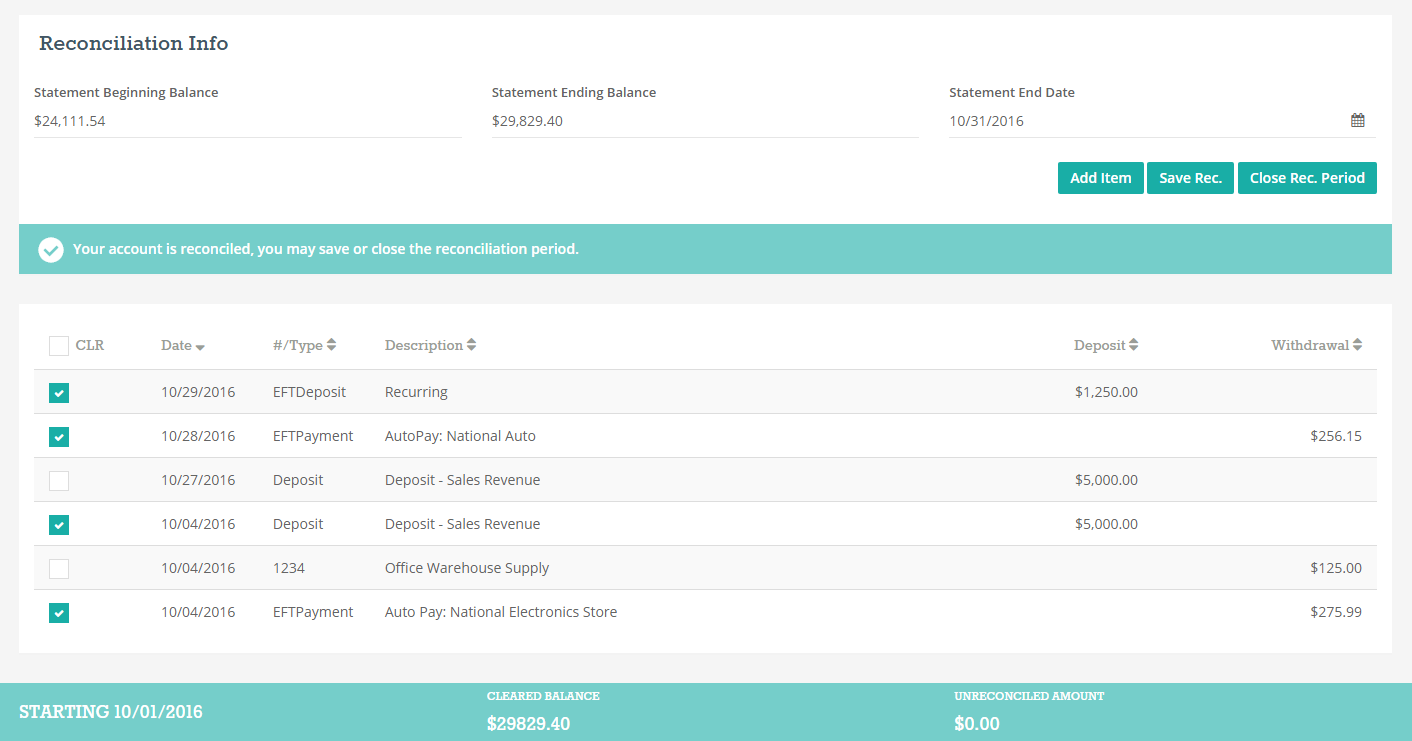
Task: Click the Unreconciled Amount $0.00 value
Action: point(977,724)
